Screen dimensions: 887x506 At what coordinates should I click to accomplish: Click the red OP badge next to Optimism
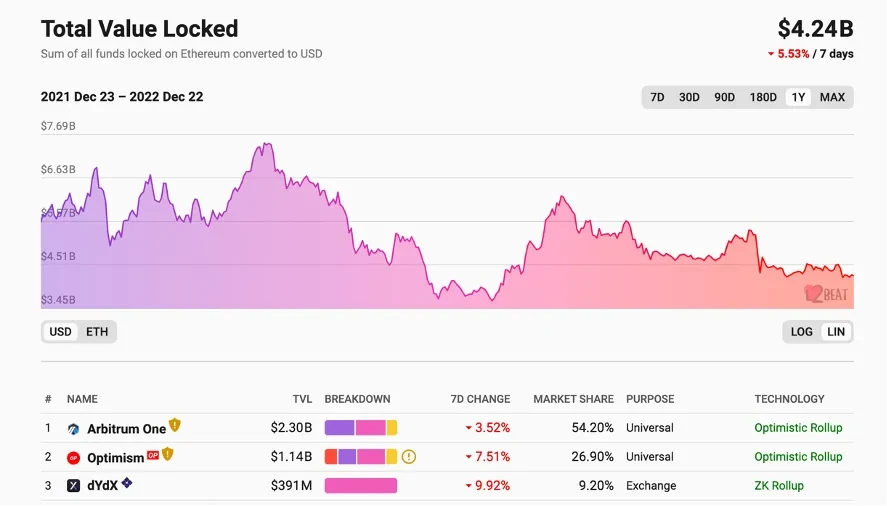click(153, 455)
